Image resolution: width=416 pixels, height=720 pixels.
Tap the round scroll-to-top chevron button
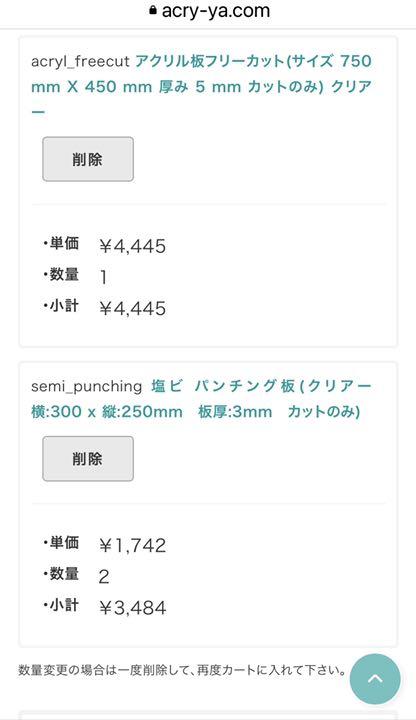[x=375, y=679]
